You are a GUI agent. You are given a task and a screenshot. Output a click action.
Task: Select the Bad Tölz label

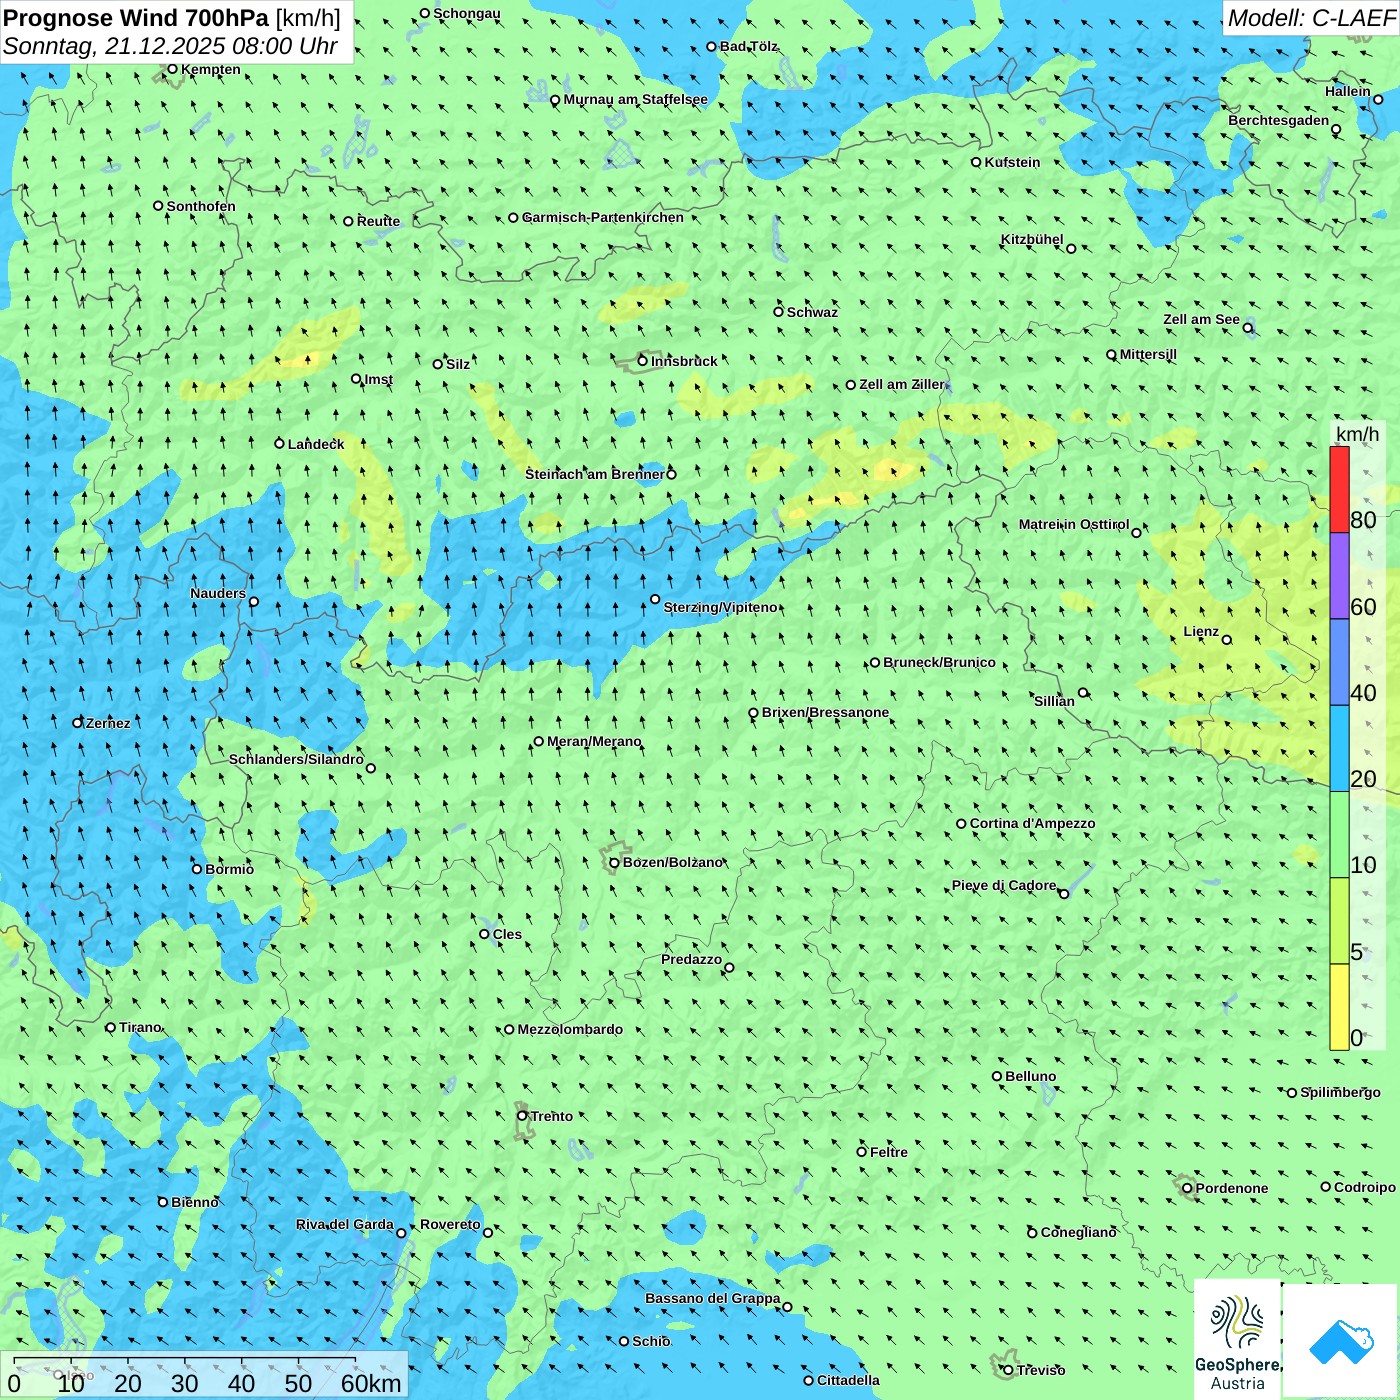749,46
